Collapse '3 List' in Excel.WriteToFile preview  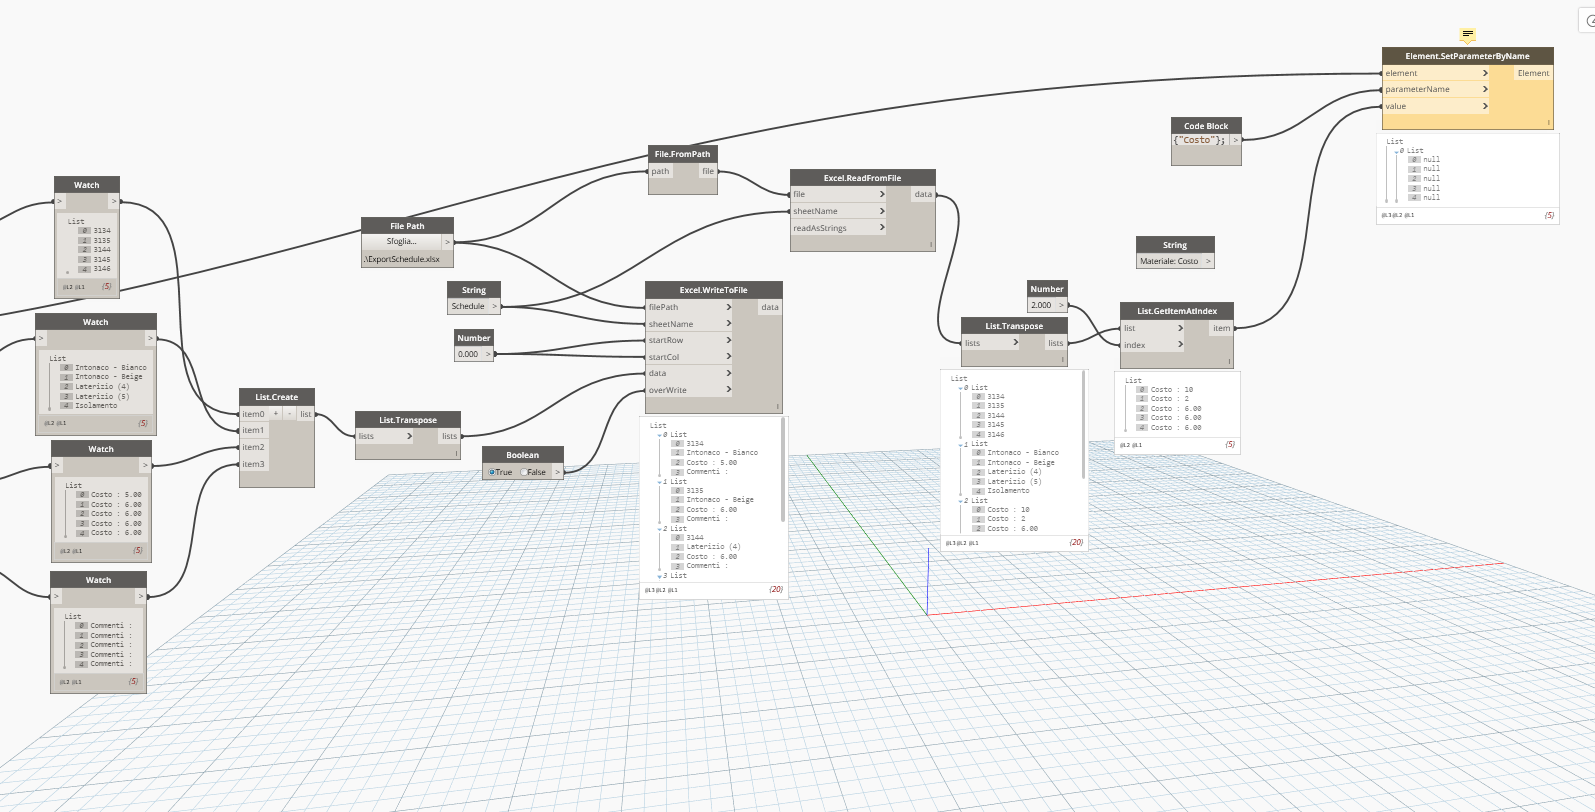659,576
